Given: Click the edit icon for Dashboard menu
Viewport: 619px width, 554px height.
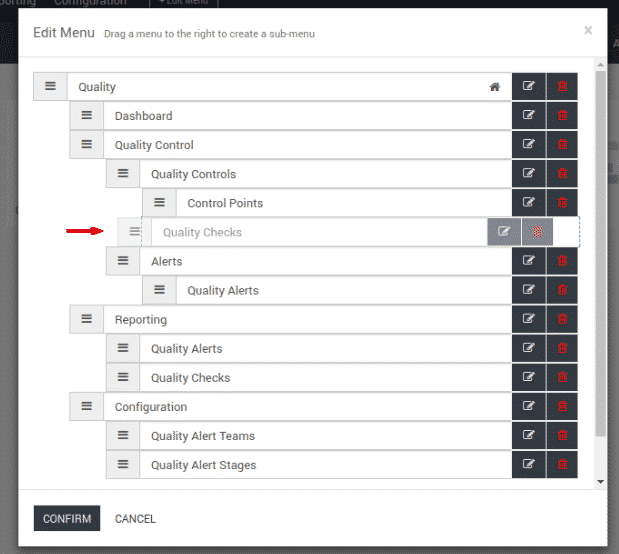Looking at the screenshot, I should [x=529, y=116].
